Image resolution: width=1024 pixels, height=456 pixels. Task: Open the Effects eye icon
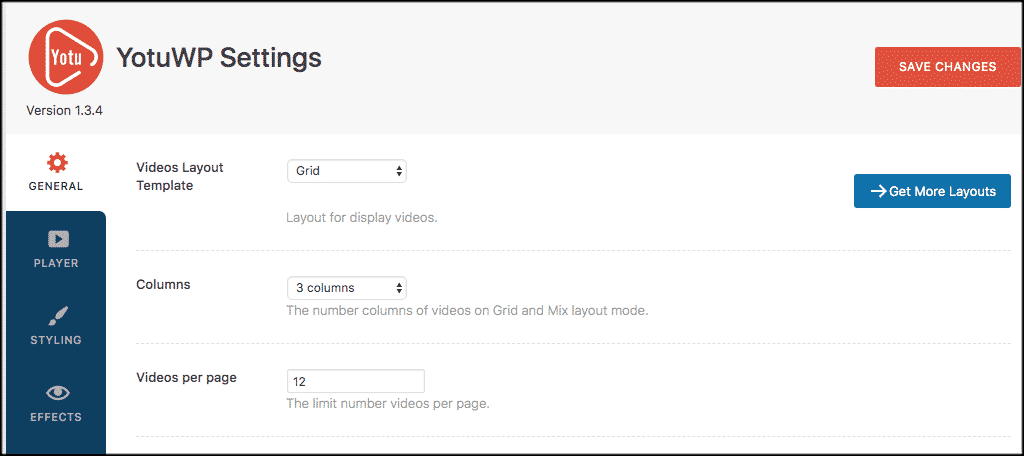57,393
